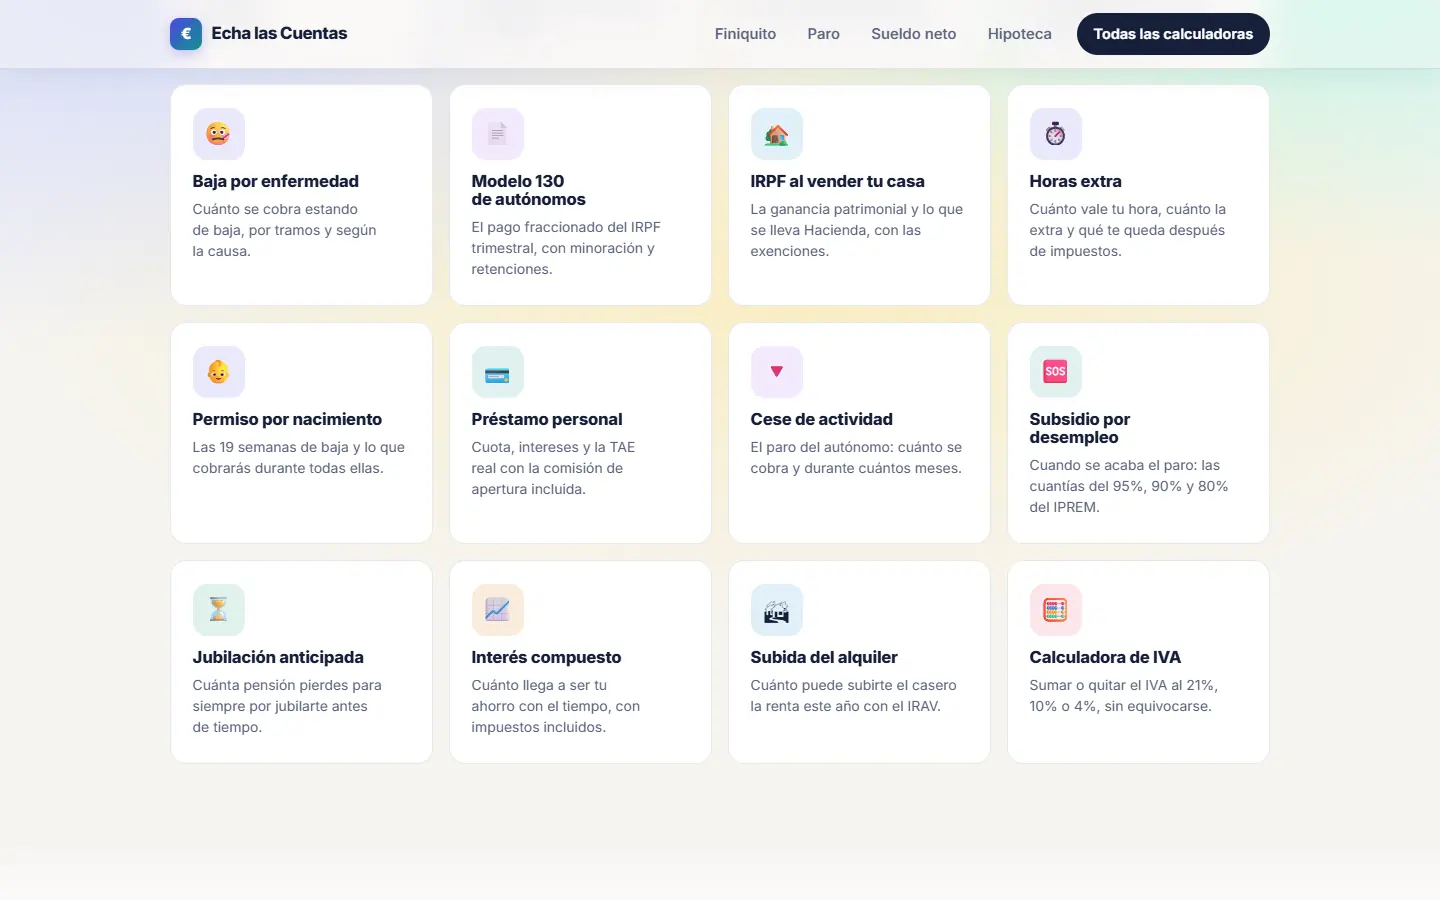
Task: Click the stopwatch icon for Horas extra
Action: tap(1056, 134)
